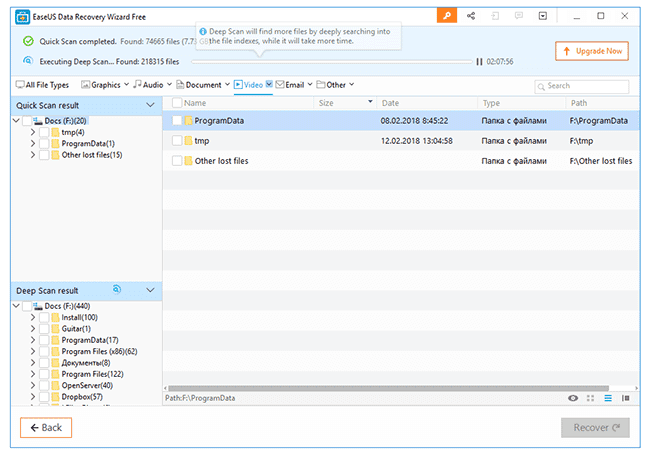Check the ProgramData(1) tree checkbox

[x=44, y=143]
